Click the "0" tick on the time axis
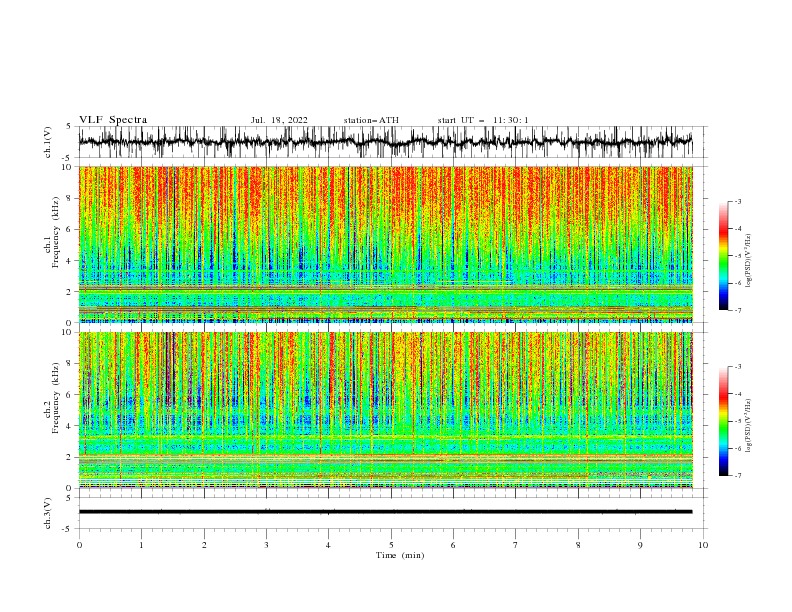The width and height of the screenshot is (792, 612). (79, 545)
